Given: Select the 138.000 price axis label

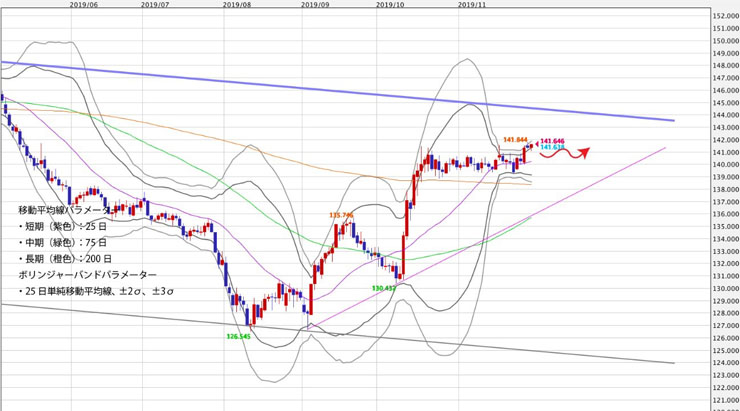Looking at the screenshot, I should (x=726, y=190).
